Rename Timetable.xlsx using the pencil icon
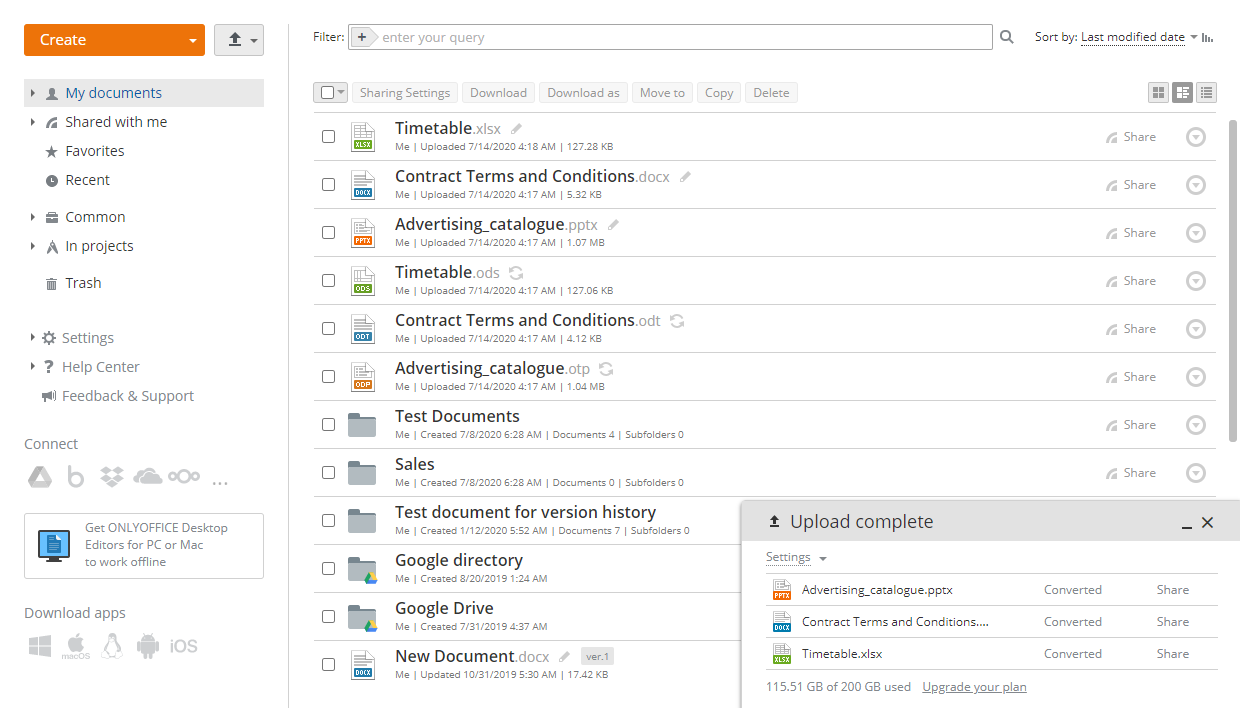 pyautogui.click(x=515, y=127)
